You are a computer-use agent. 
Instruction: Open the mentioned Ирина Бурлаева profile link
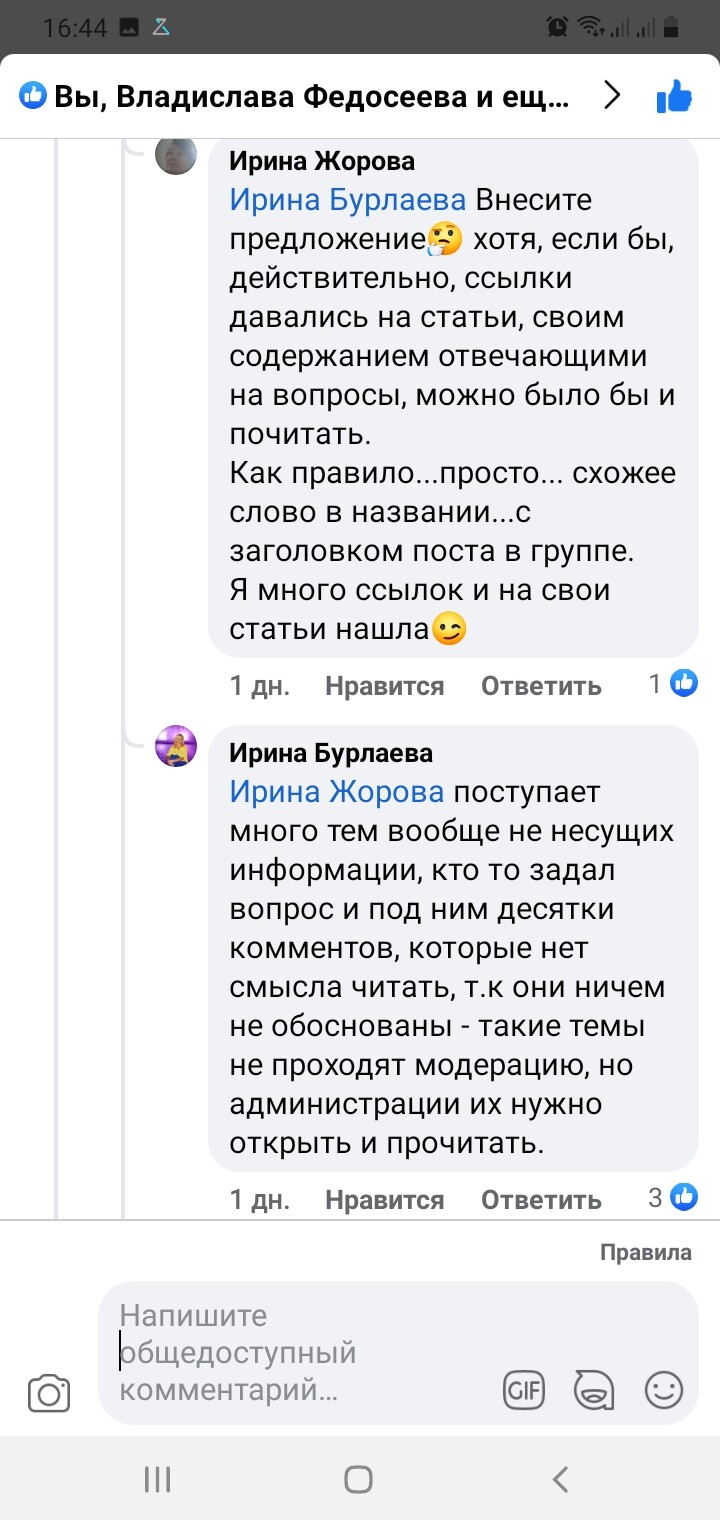[x=347, y=200]
